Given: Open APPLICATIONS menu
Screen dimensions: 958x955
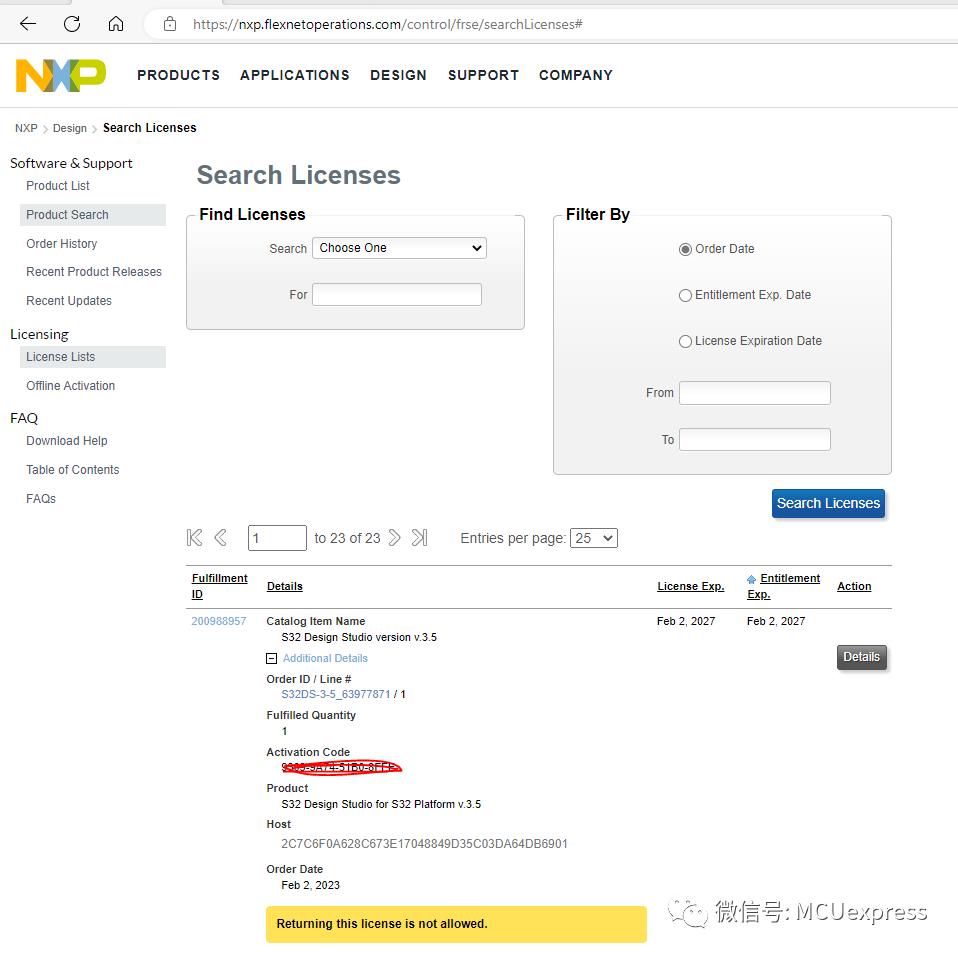Looking at the screenshot, I should point(294,75).
